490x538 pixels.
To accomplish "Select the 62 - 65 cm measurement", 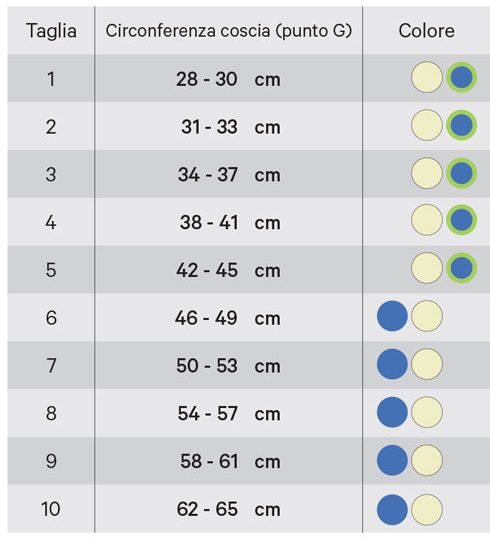I will 228,509.
